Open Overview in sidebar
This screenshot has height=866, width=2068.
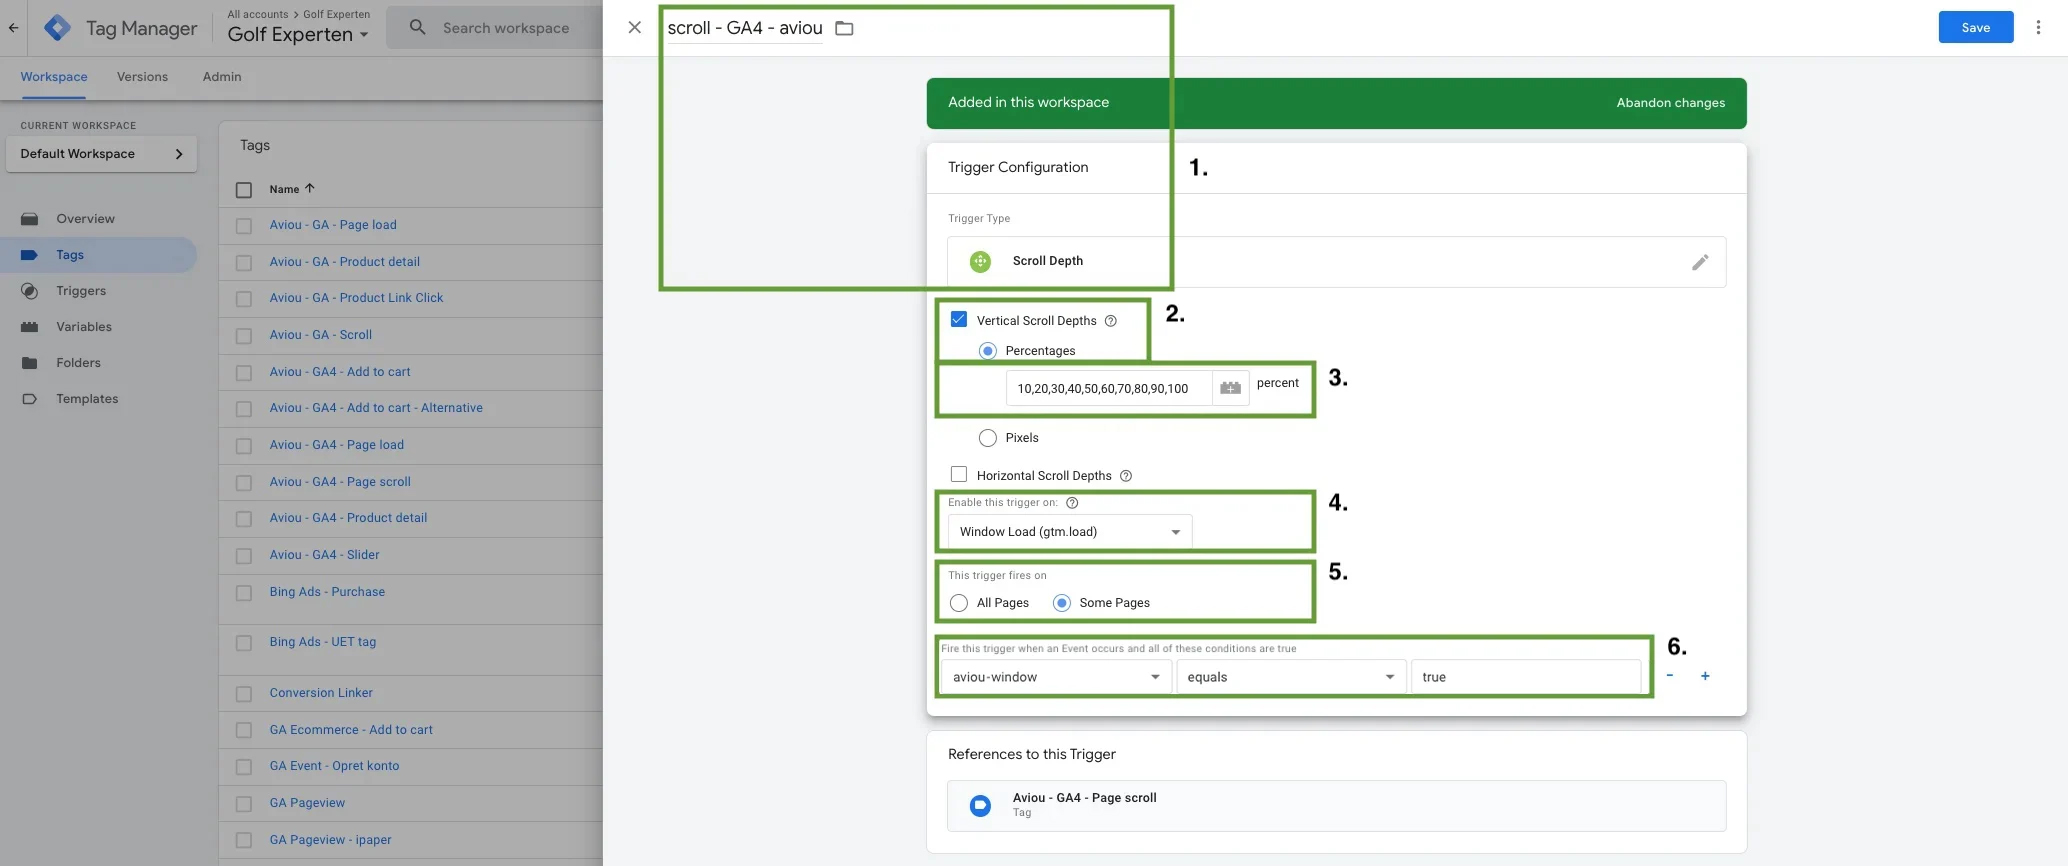point(85,219)
